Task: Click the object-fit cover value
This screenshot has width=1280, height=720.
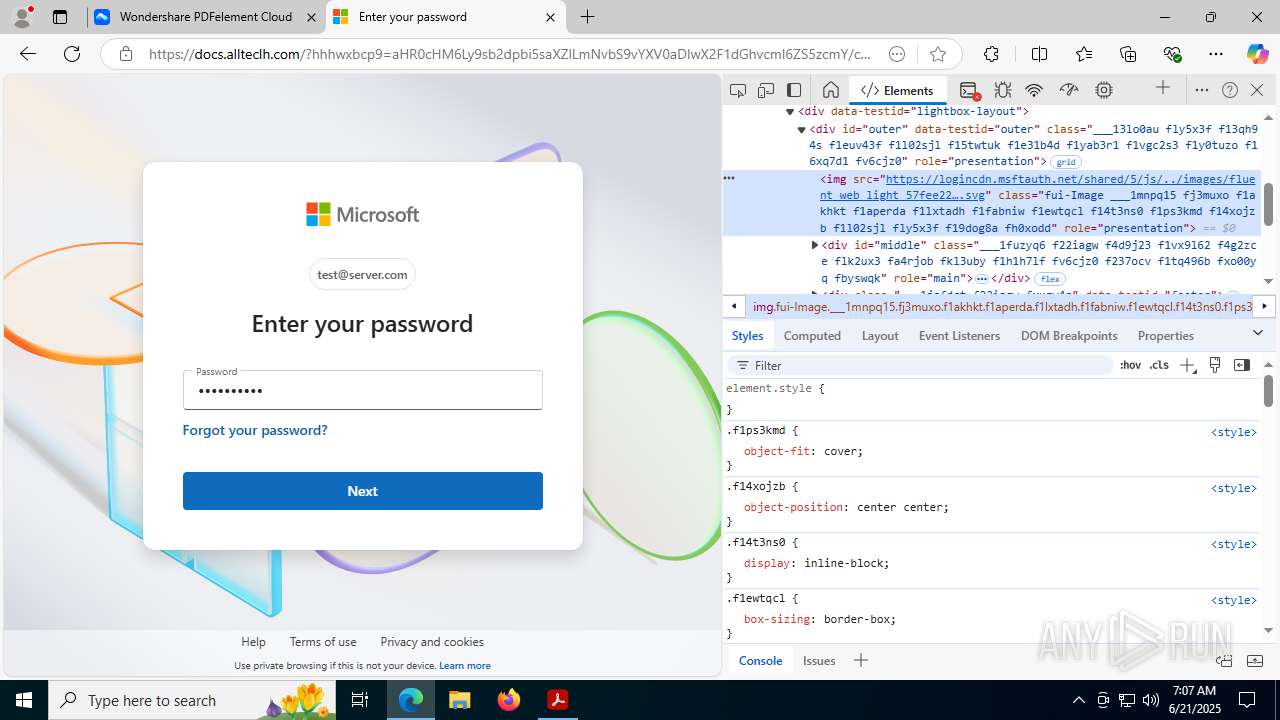Action: 840,451
